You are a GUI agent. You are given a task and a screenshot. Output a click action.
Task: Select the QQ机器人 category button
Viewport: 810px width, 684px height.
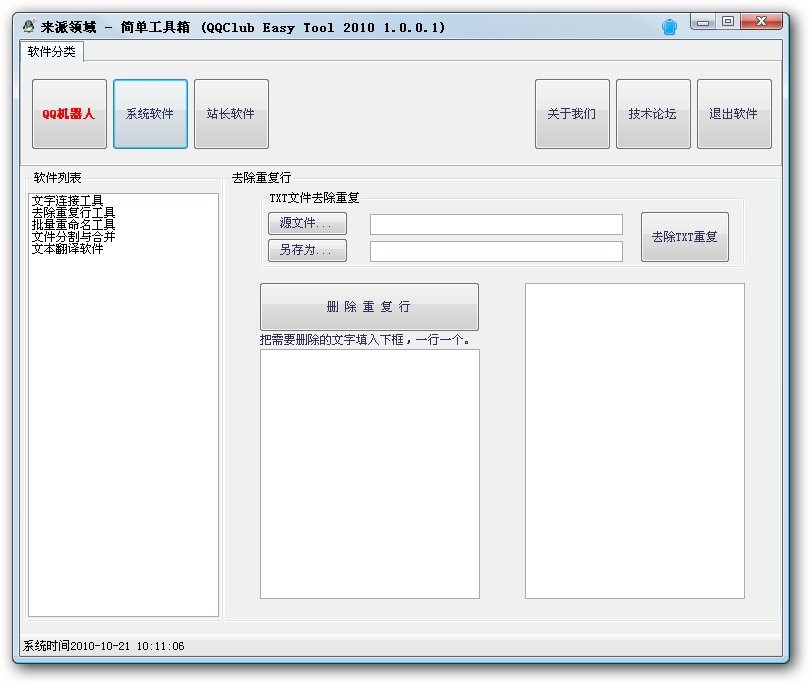pos(69,113)
